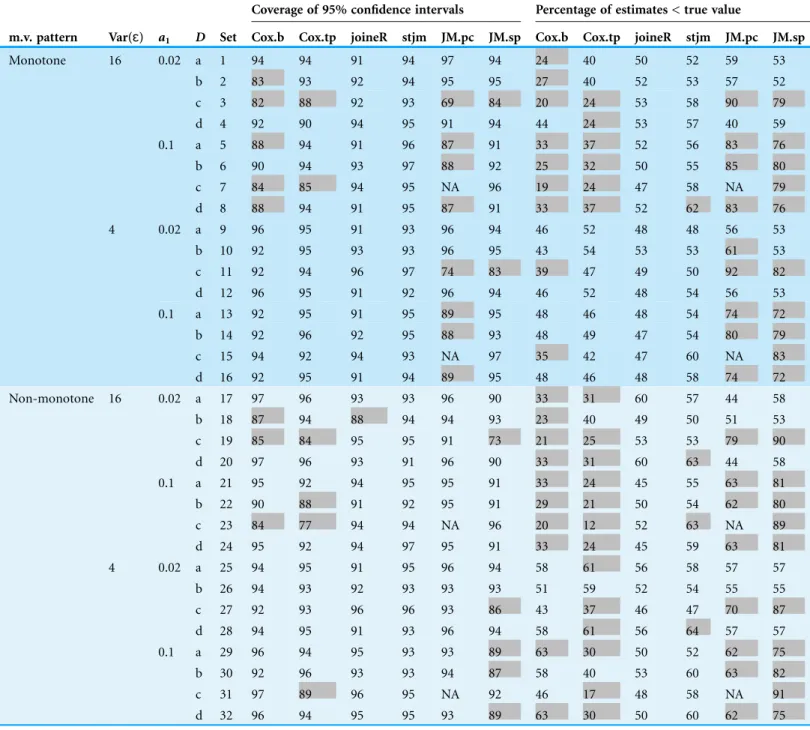Click a1 value 0.1 in Set 5 row
Viewport: 810px width, 730px height.
166,145
